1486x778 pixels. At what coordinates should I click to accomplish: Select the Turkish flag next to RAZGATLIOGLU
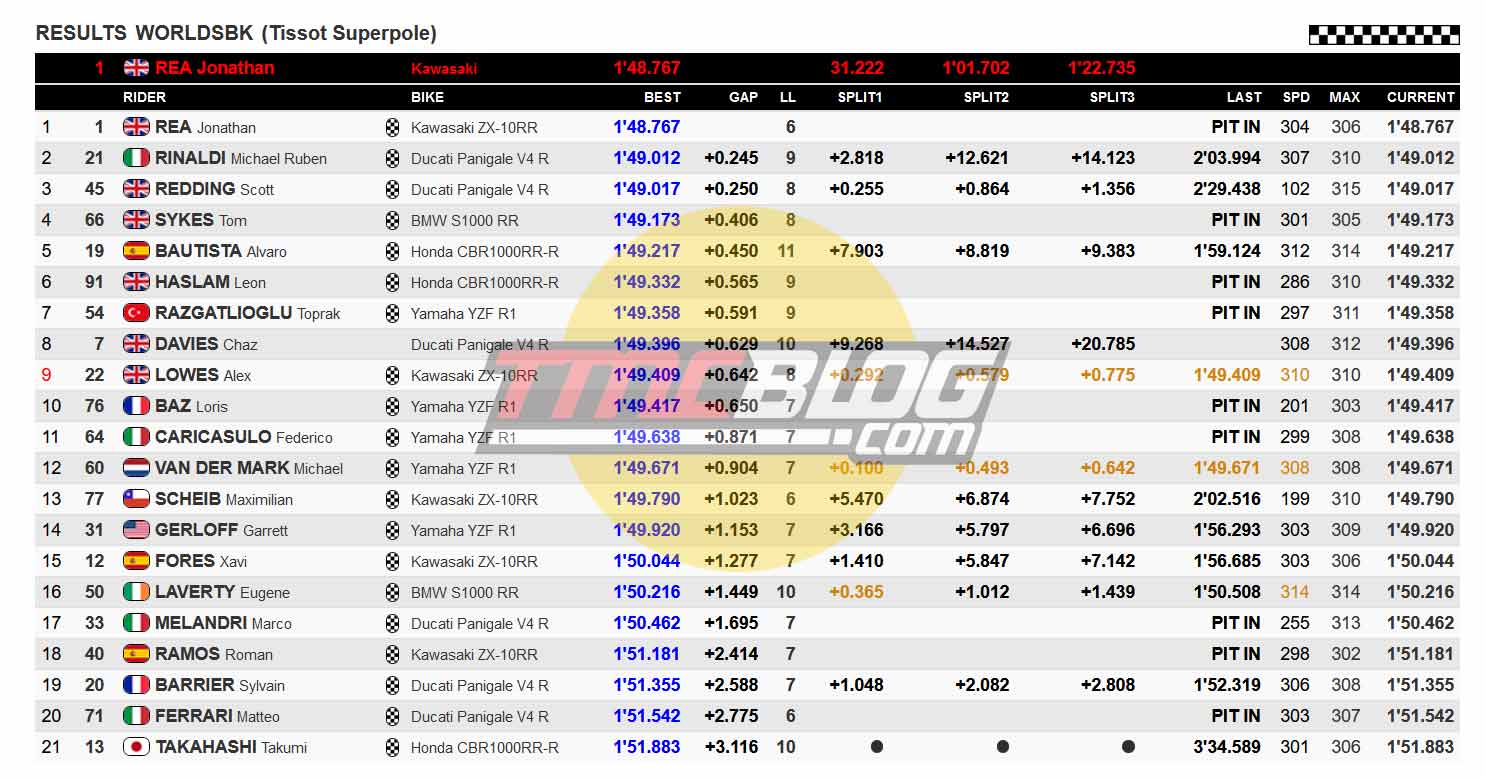136,313
